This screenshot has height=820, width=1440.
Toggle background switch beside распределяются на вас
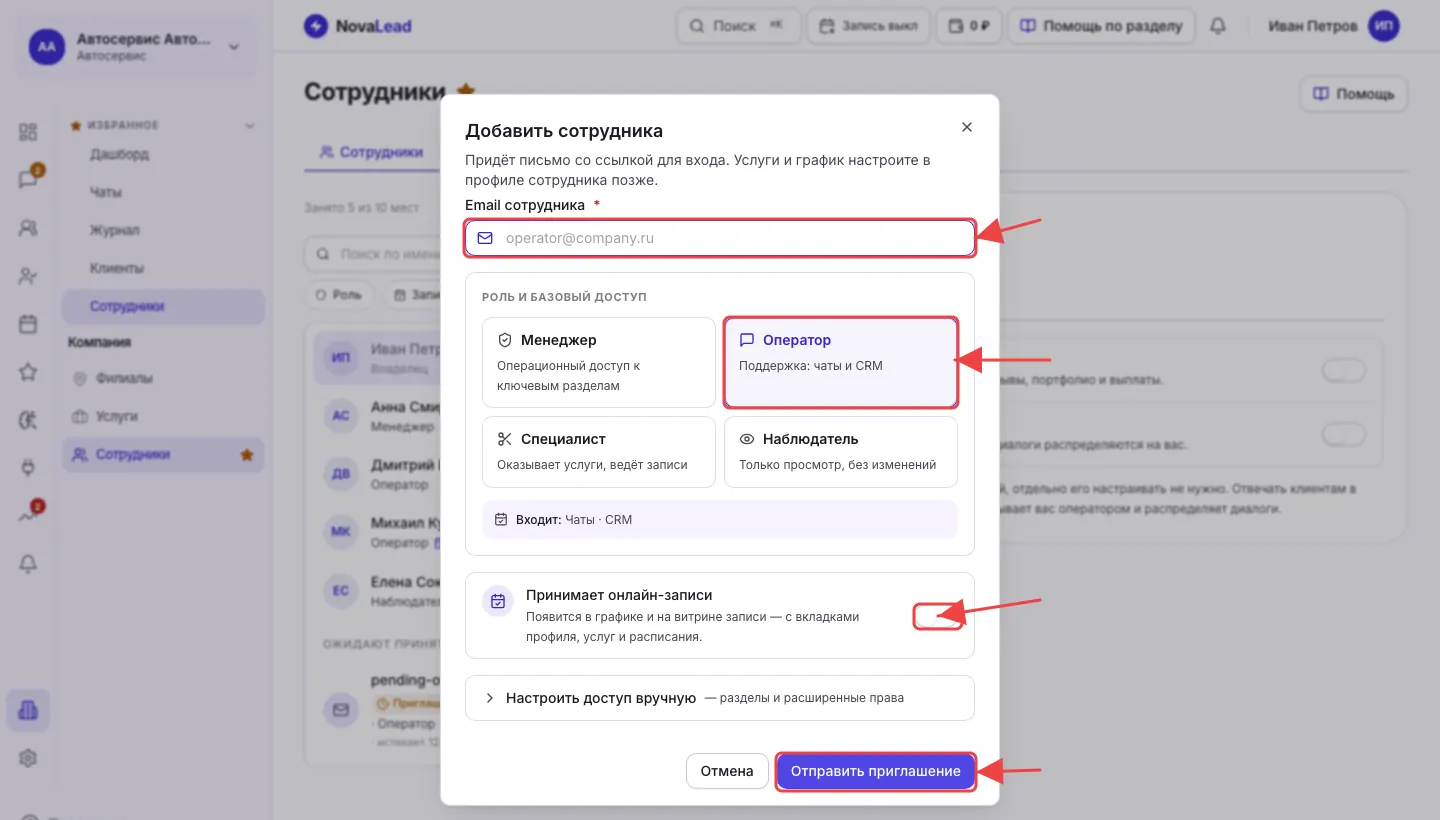click(1343, 435)
